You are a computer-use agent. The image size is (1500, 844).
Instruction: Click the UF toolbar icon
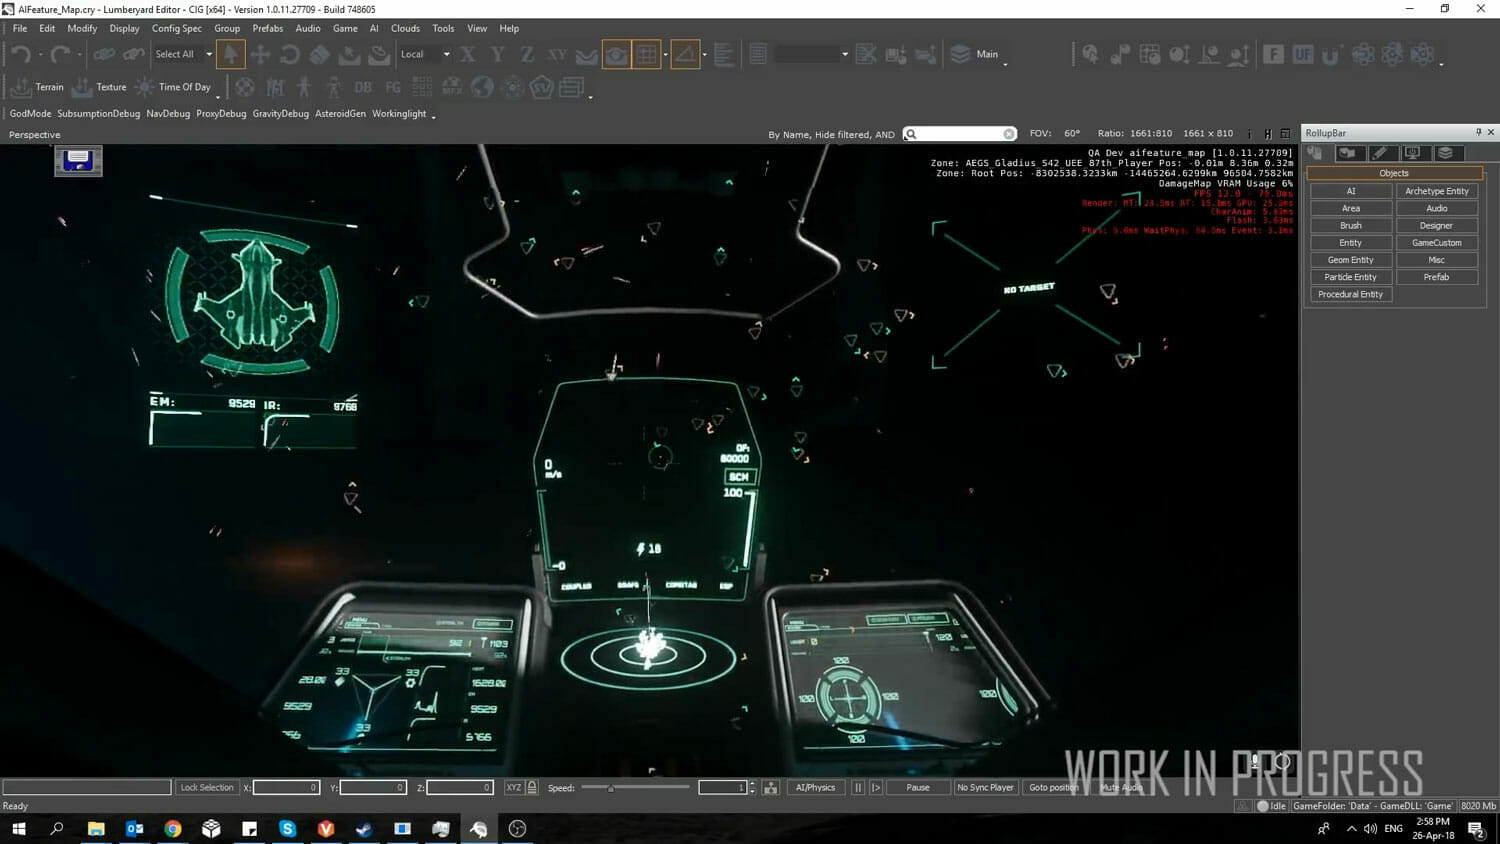[1302, 54]
